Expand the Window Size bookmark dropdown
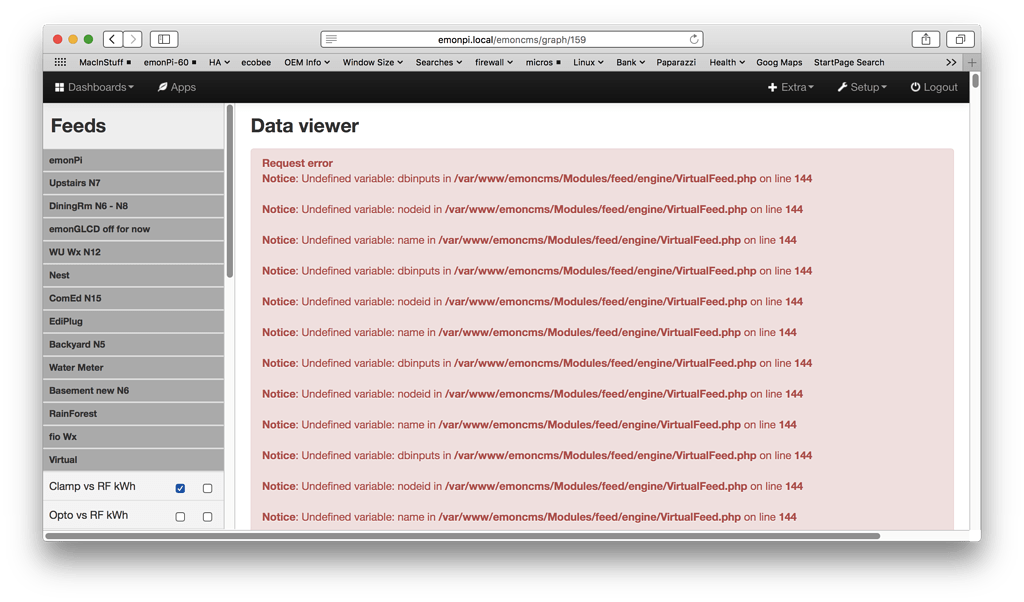 pyautogui.click(x=373, y=62)
